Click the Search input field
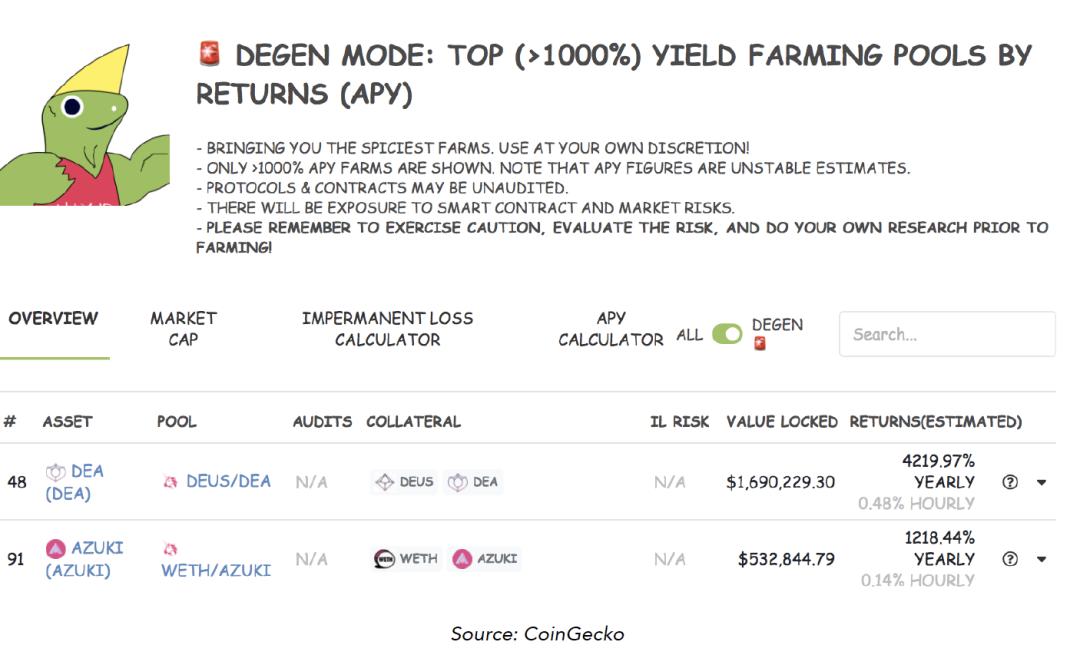The width and height of the screenshot is (1080, 665). coord(947,334)
